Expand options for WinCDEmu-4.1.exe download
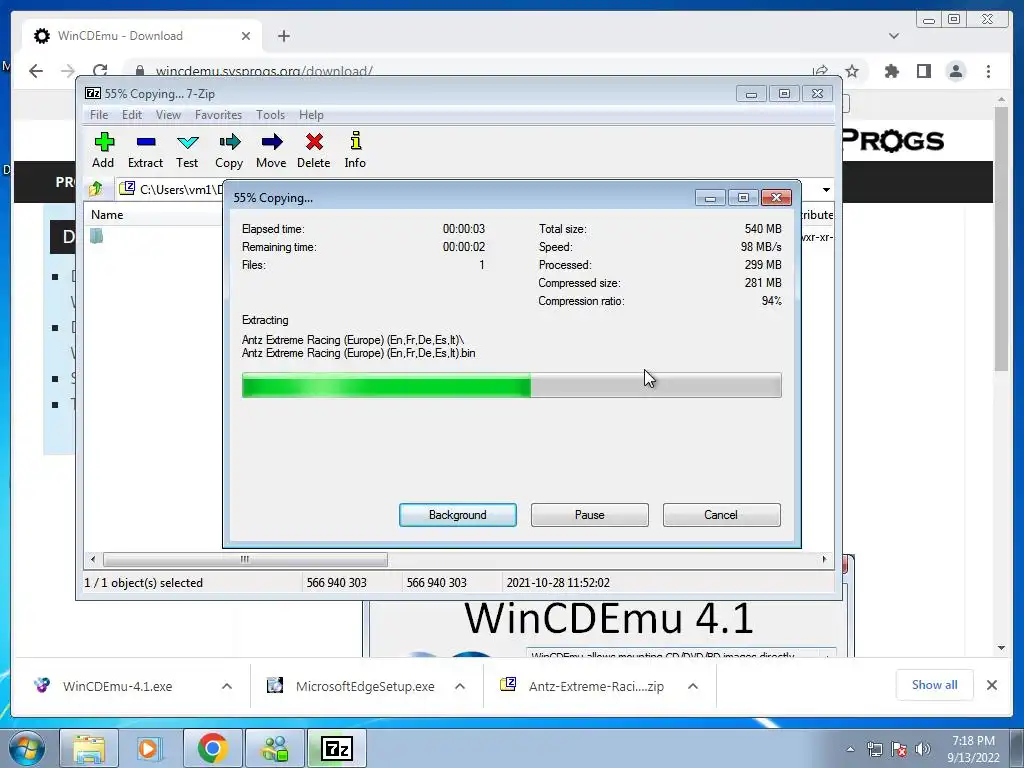 (x=227, y=686)
